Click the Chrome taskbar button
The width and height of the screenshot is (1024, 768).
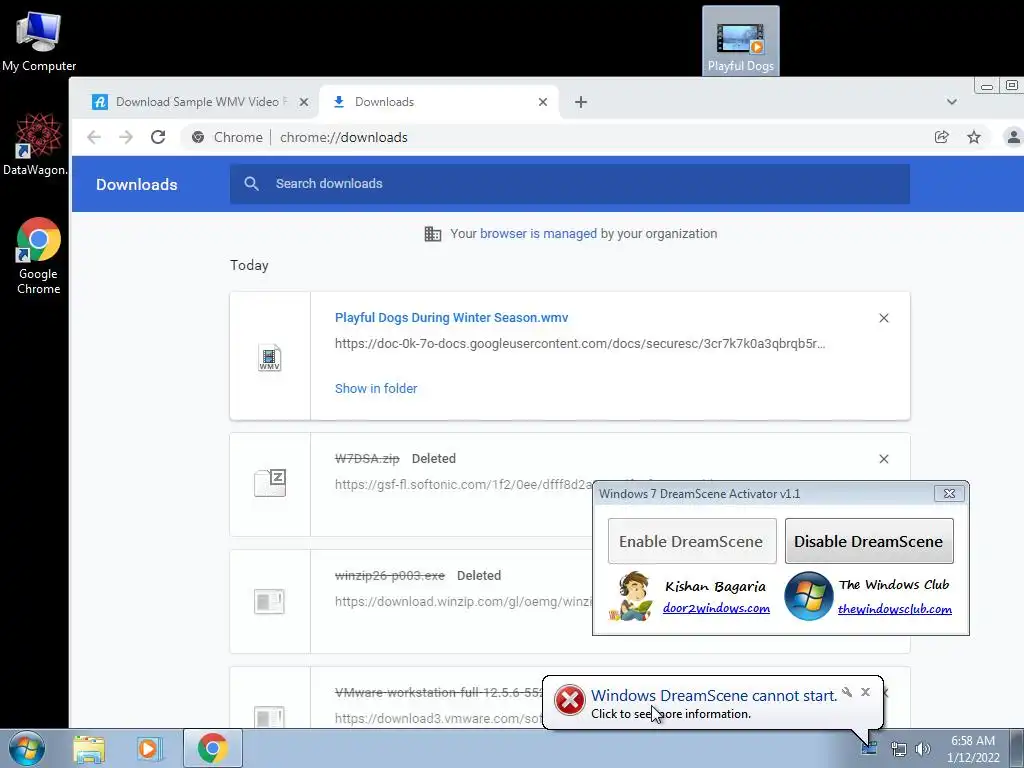(212, 748)
